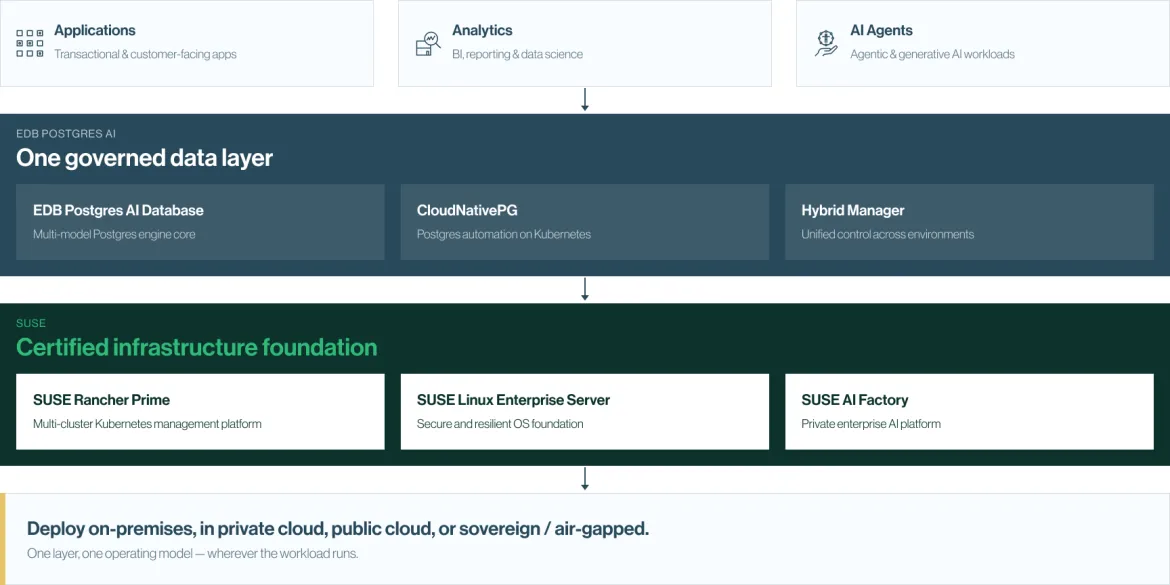Open the CloudNativePG card

click(x=584, y=222)
